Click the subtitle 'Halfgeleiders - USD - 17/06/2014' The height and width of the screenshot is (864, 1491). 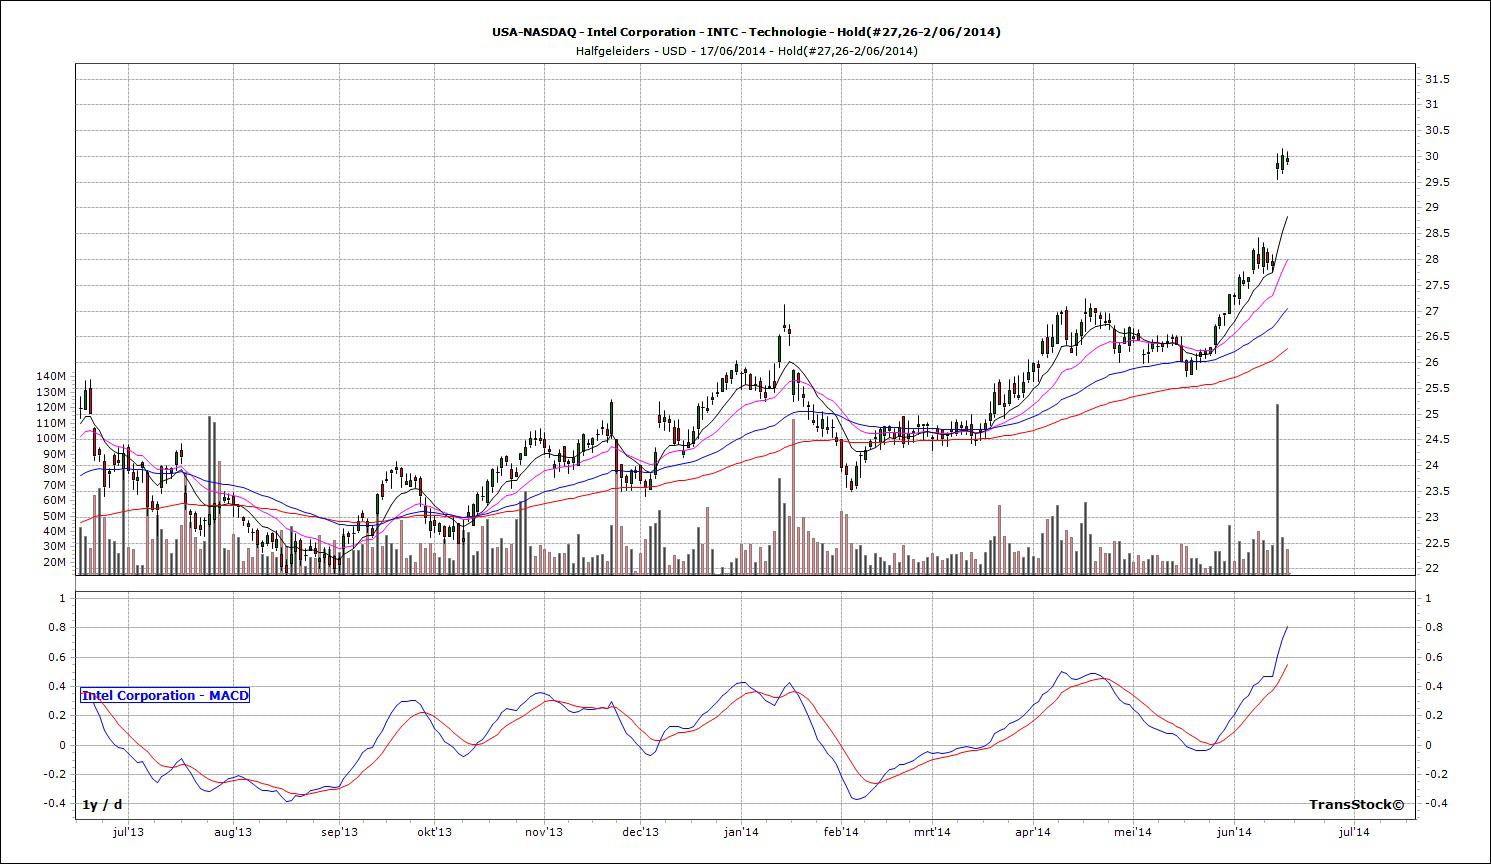[x=672, y=51]
